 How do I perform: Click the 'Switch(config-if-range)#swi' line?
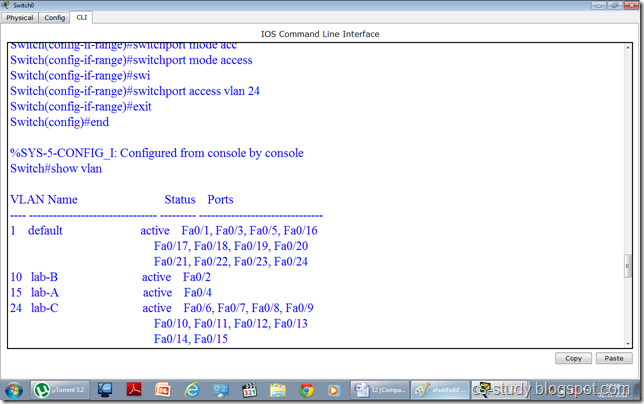80,76
